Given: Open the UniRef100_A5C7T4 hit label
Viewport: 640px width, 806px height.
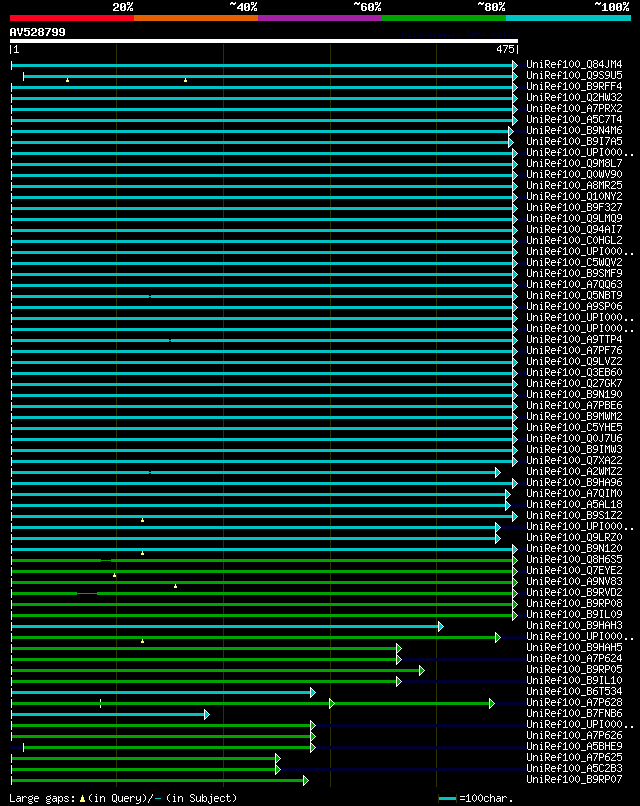Looking at the screenshot, I should pos(574,120).
